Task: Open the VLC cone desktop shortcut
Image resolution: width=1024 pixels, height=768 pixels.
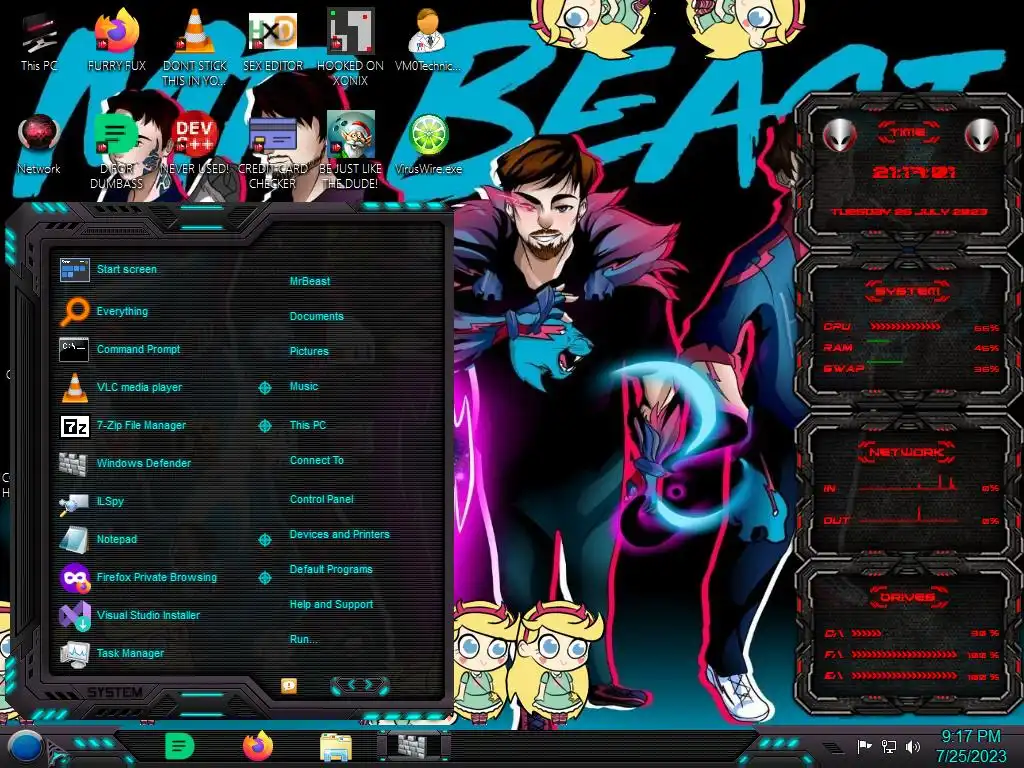Action: (x=195, y=46)
